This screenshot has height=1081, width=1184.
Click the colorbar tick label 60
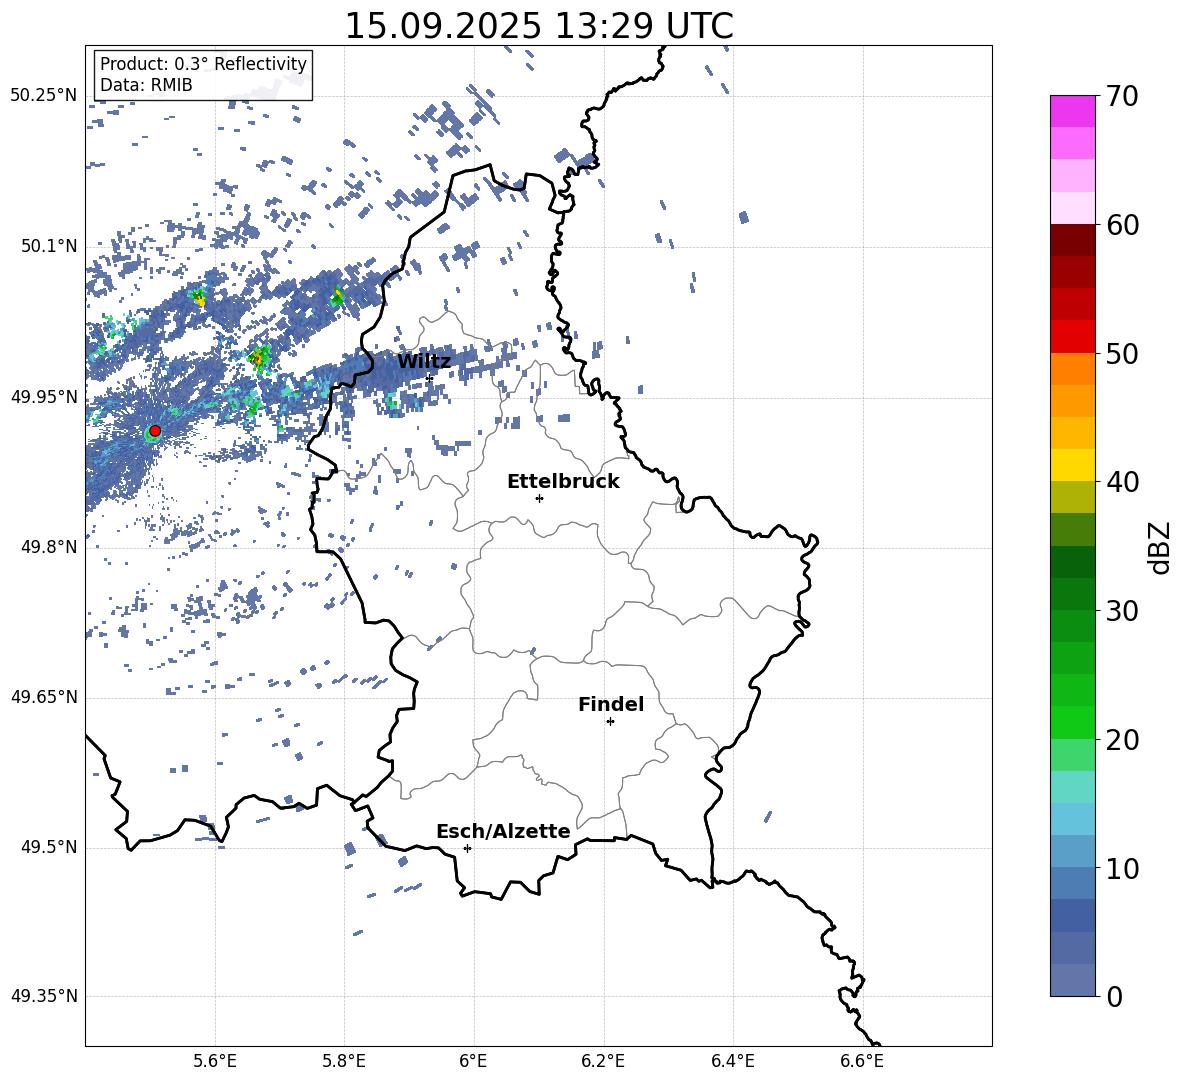tap(1123, 225)
